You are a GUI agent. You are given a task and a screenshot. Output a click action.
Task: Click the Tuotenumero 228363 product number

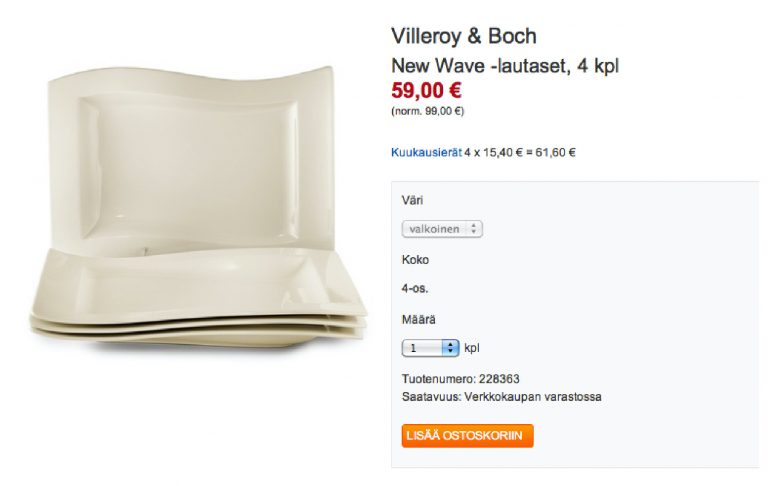[460, 379]
